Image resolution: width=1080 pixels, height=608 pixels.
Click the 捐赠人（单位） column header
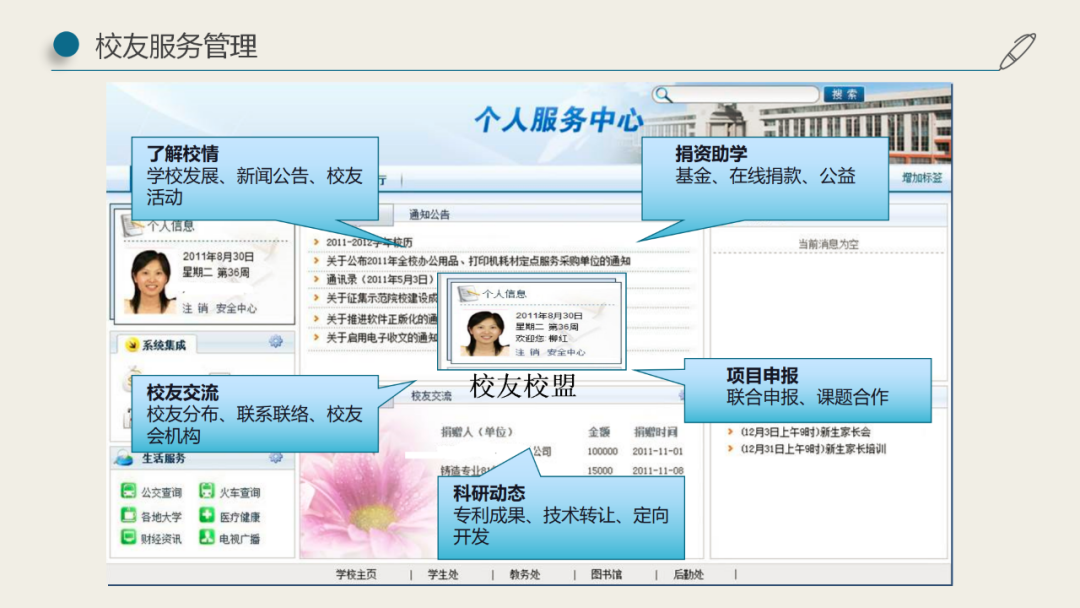pos(477,432)
